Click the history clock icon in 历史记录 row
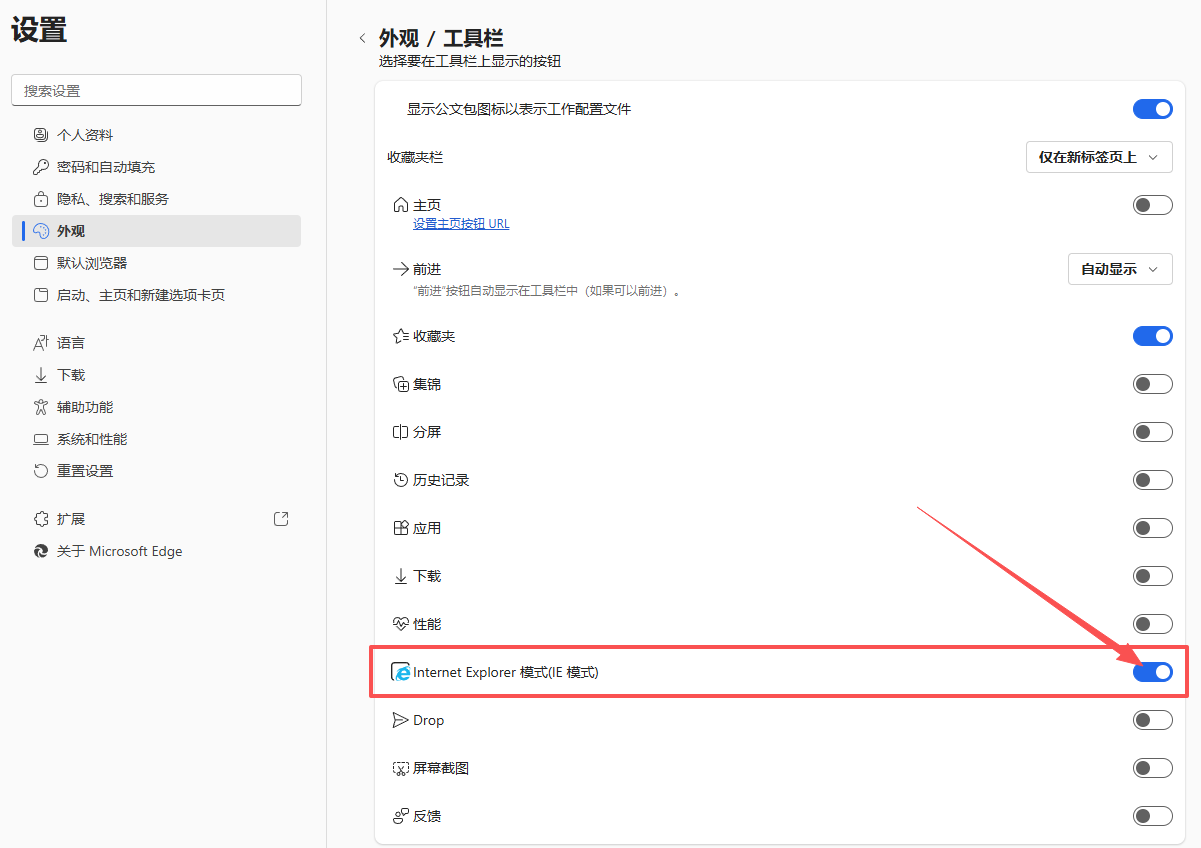 pos(401,480)
